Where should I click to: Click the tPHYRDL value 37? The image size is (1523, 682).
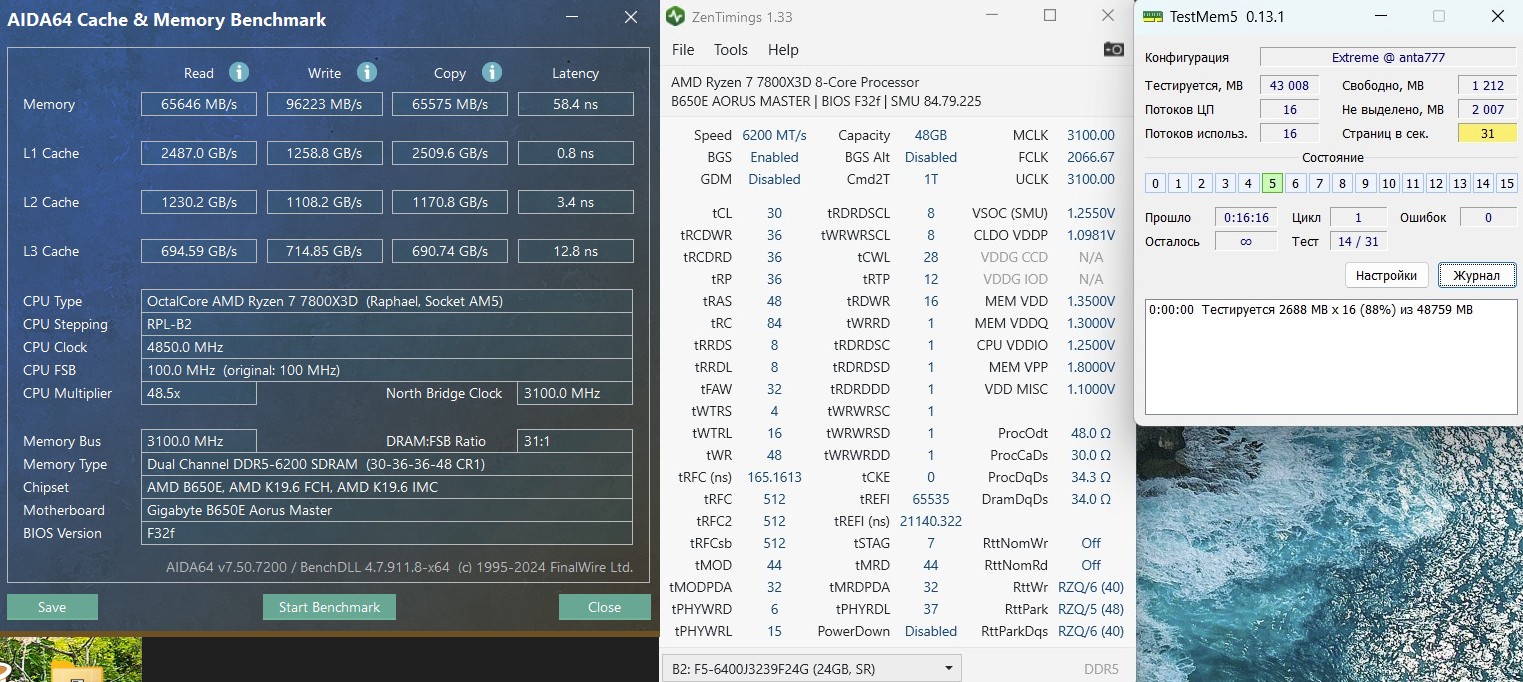coord(931,609)
